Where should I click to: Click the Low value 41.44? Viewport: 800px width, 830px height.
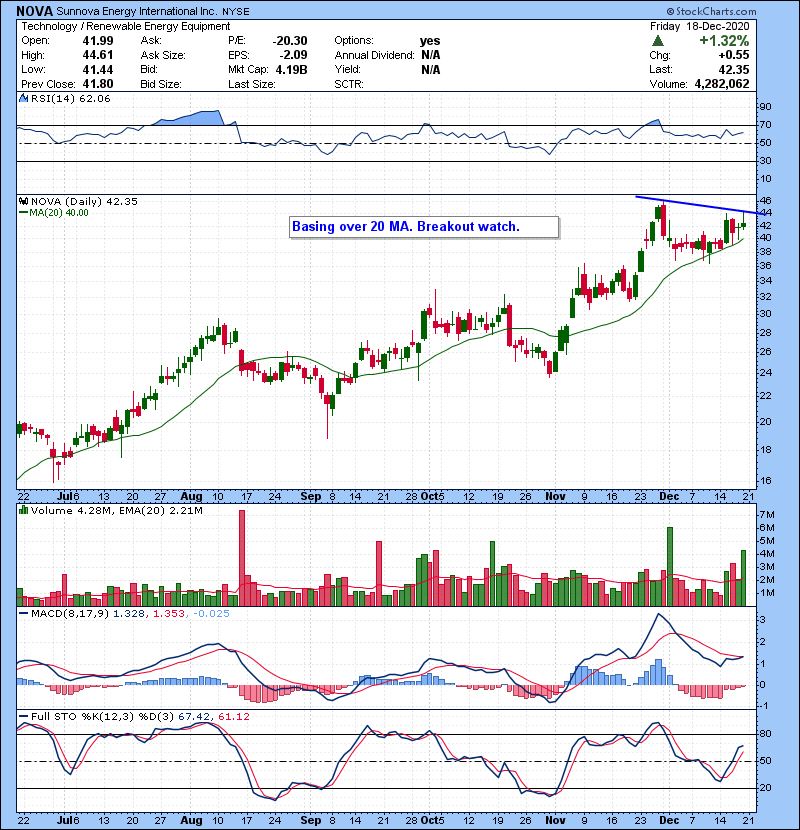[x=97, y=69]
